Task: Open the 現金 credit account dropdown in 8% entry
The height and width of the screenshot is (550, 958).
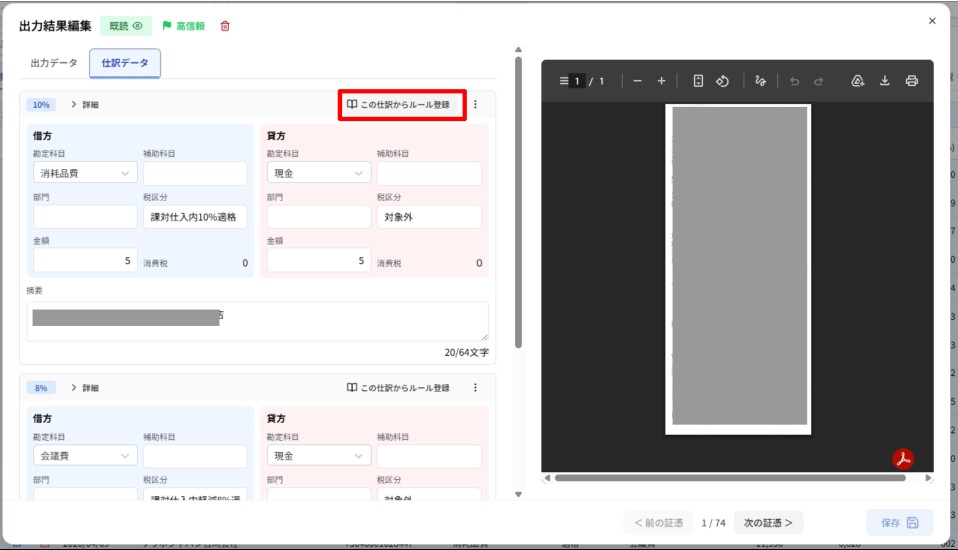Action: pos(319,456)
